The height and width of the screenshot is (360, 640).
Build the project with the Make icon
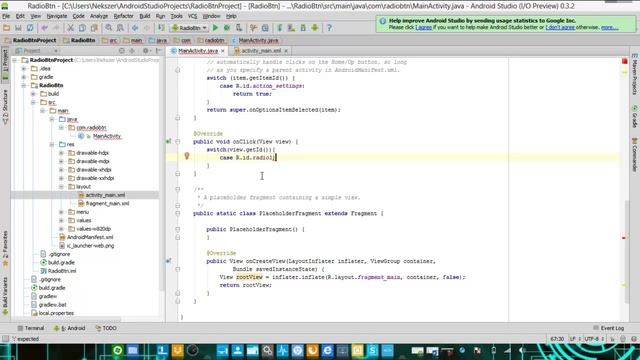161,28
